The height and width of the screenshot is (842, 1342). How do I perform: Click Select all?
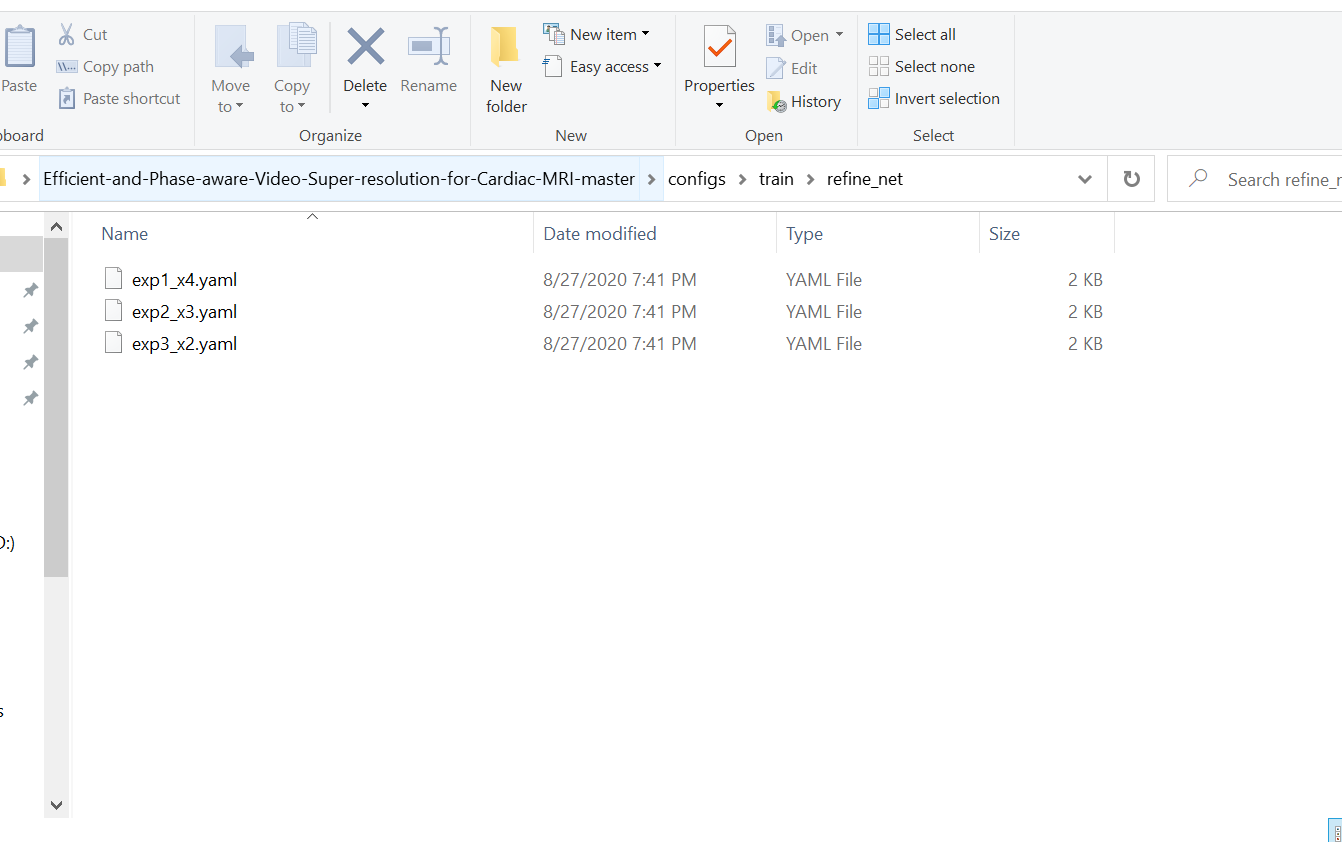[911, 33]
